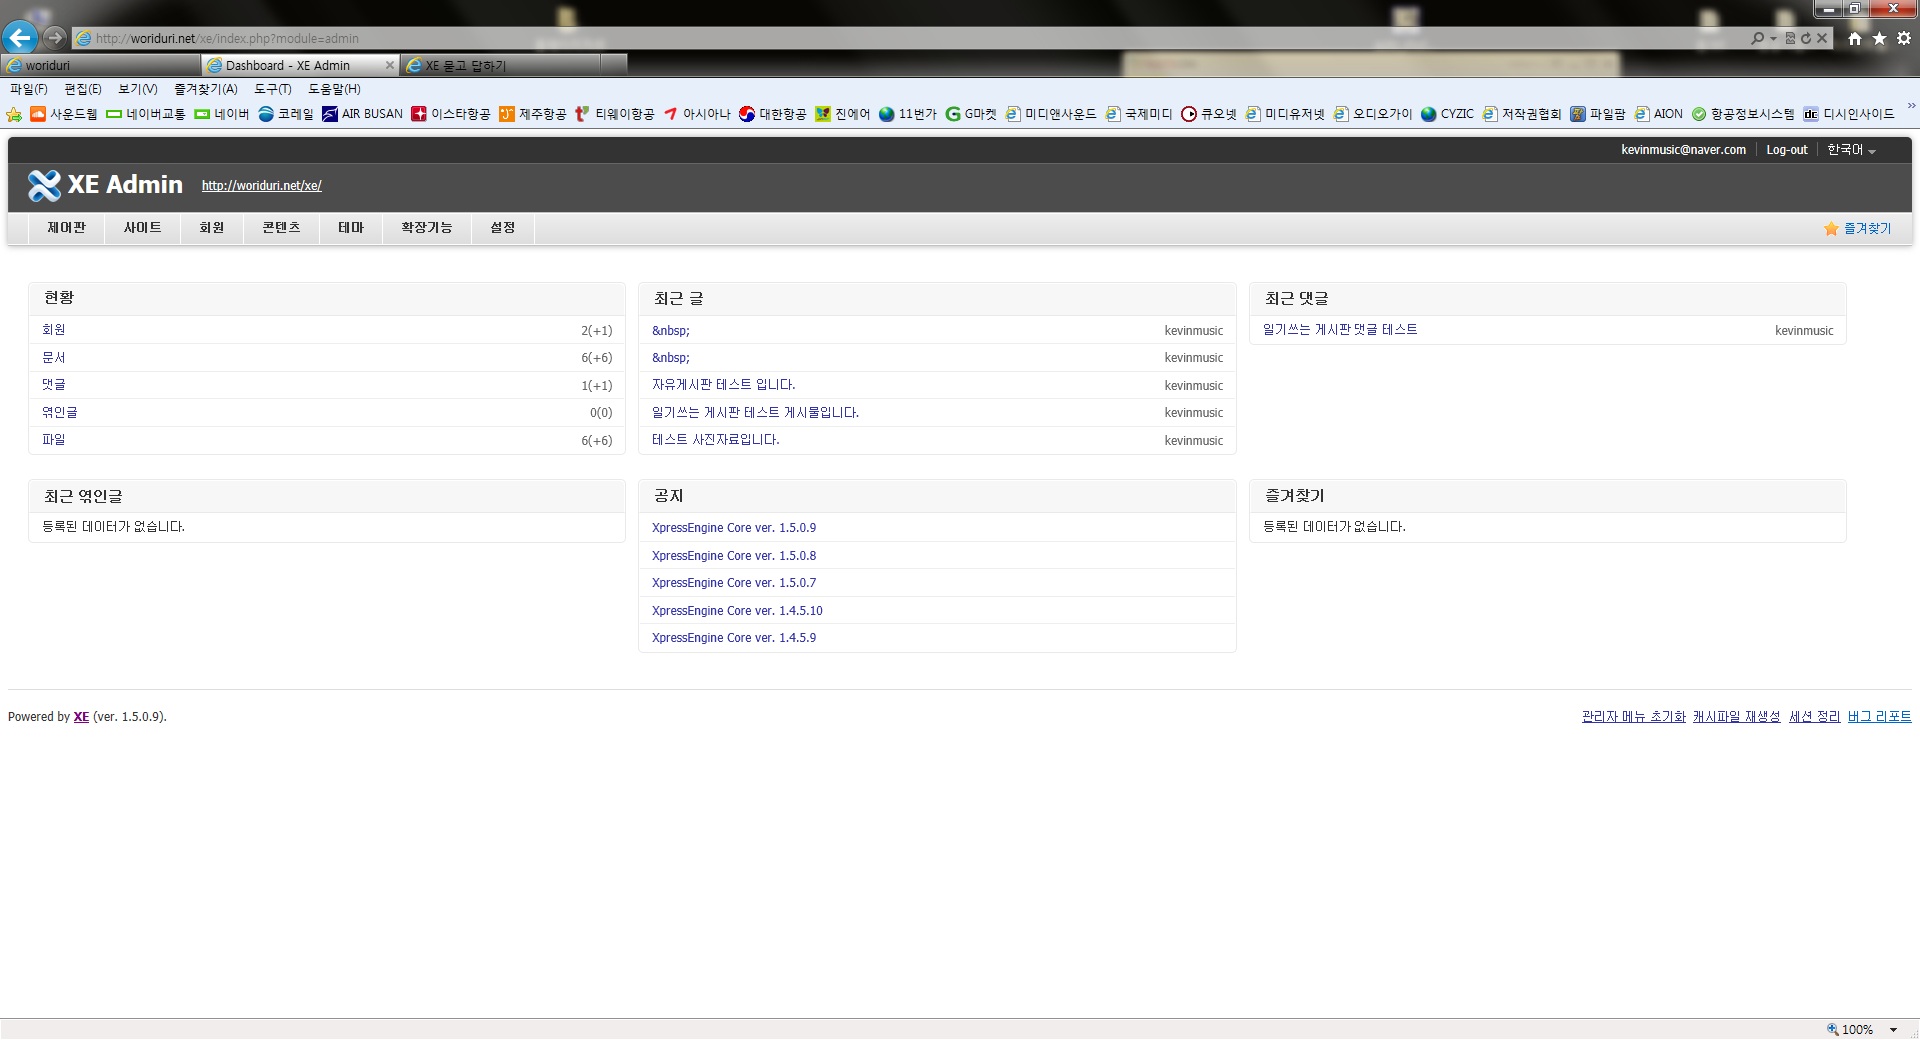This screenshot has height=1040, width=1920.
Task: Open browser settings via the gear icon
Action: 1904,38
